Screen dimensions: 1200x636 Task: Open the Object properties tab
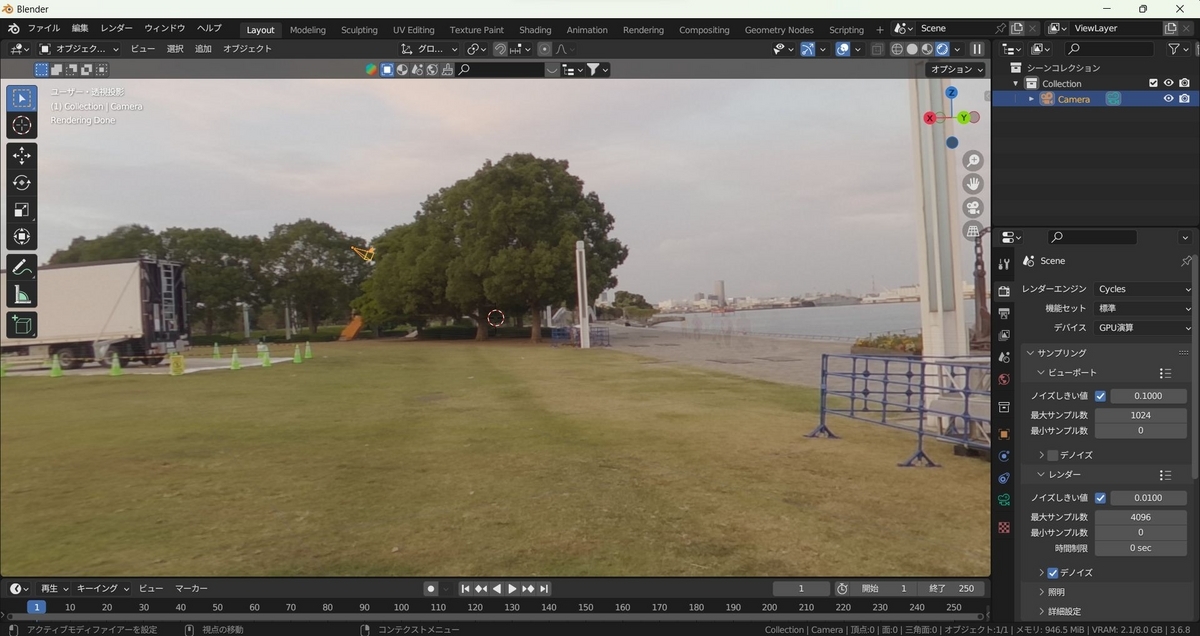(x=1004, y=434)
